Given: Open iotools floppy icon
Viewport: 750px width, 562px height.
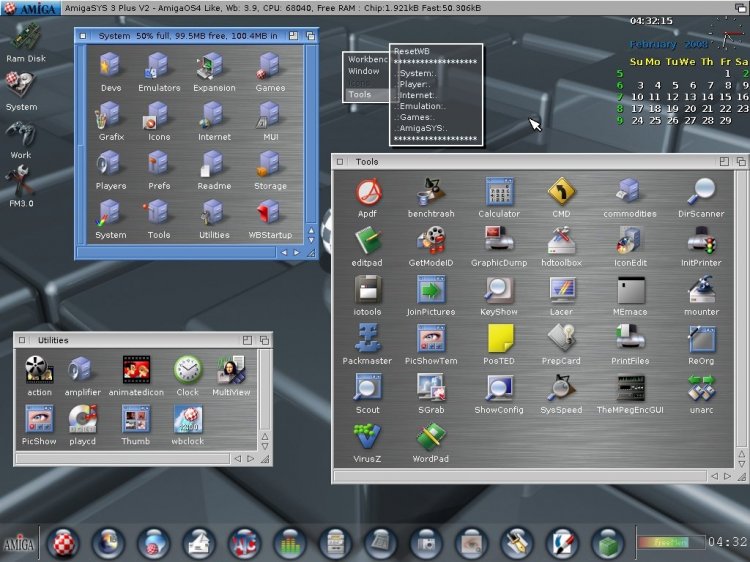Looking at the screenshot, I should pyautogui.click(x=367, y=290).
